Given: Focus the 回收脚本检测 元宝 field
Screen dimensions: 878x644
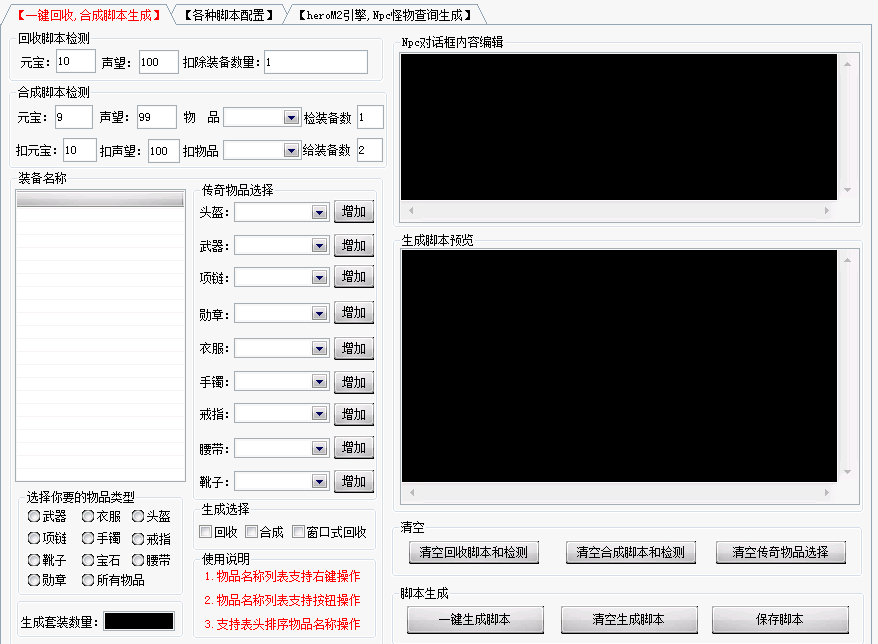Looking at the screenshot, I should [x=76, y=61].
